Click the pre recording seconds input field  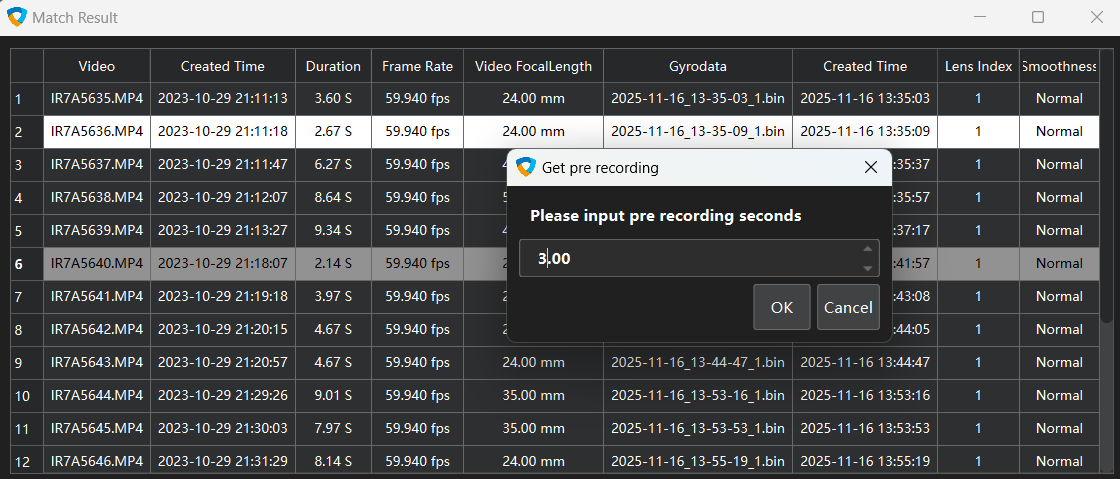(x=690, y=259)
